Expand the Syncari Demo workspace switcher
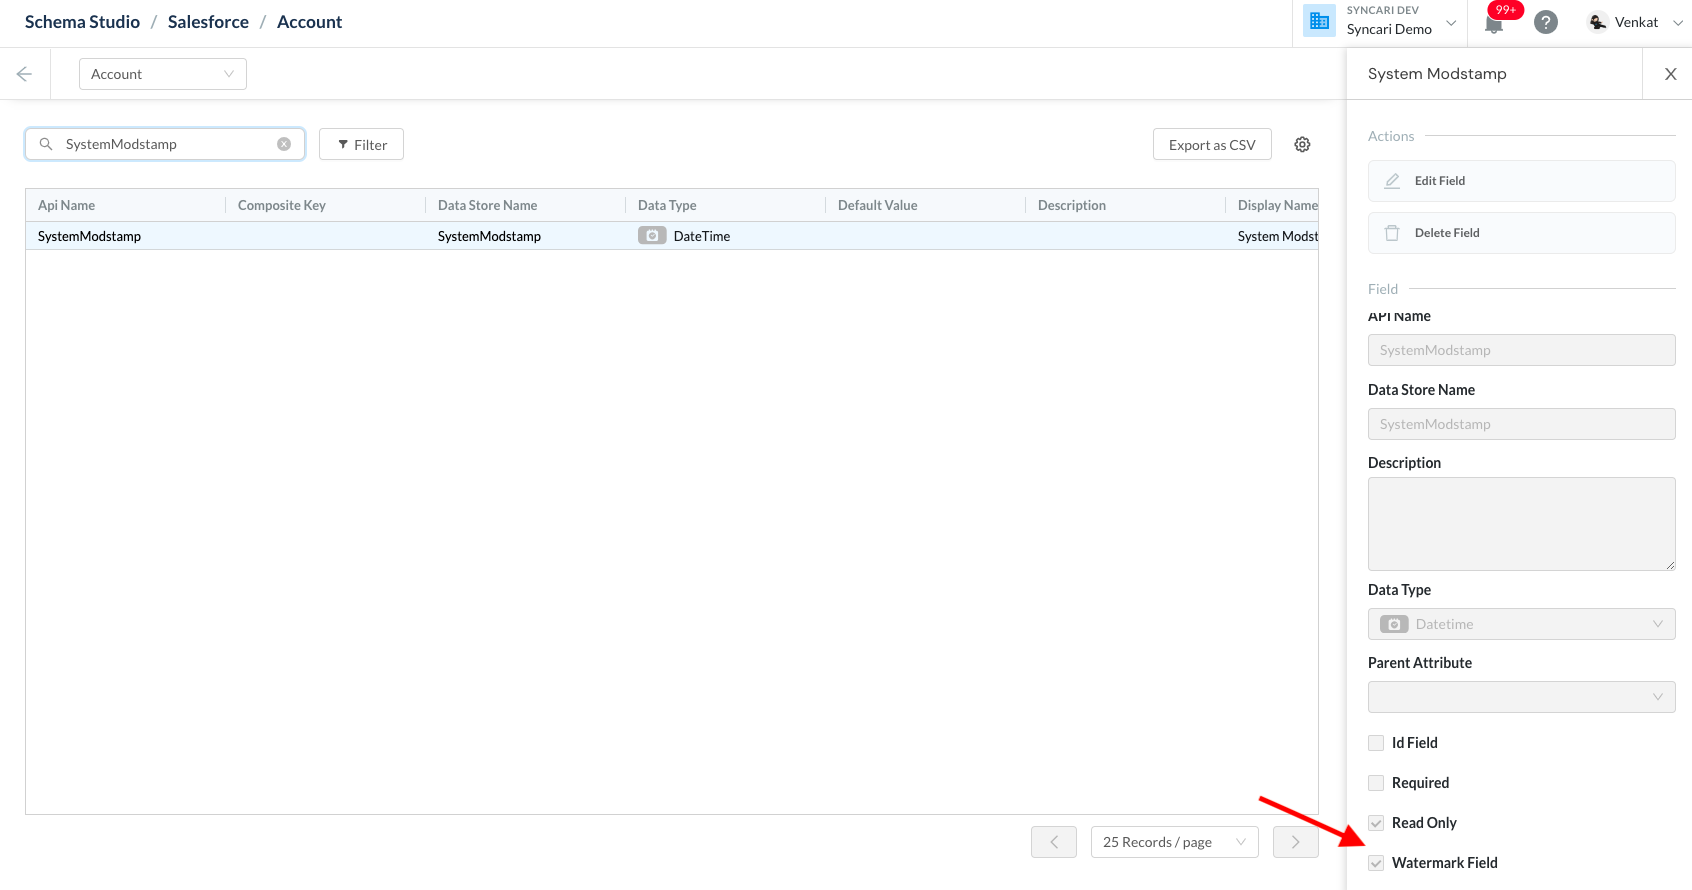The width and height of the screenshot is (1692, 890). click(x=1451, y=22)
